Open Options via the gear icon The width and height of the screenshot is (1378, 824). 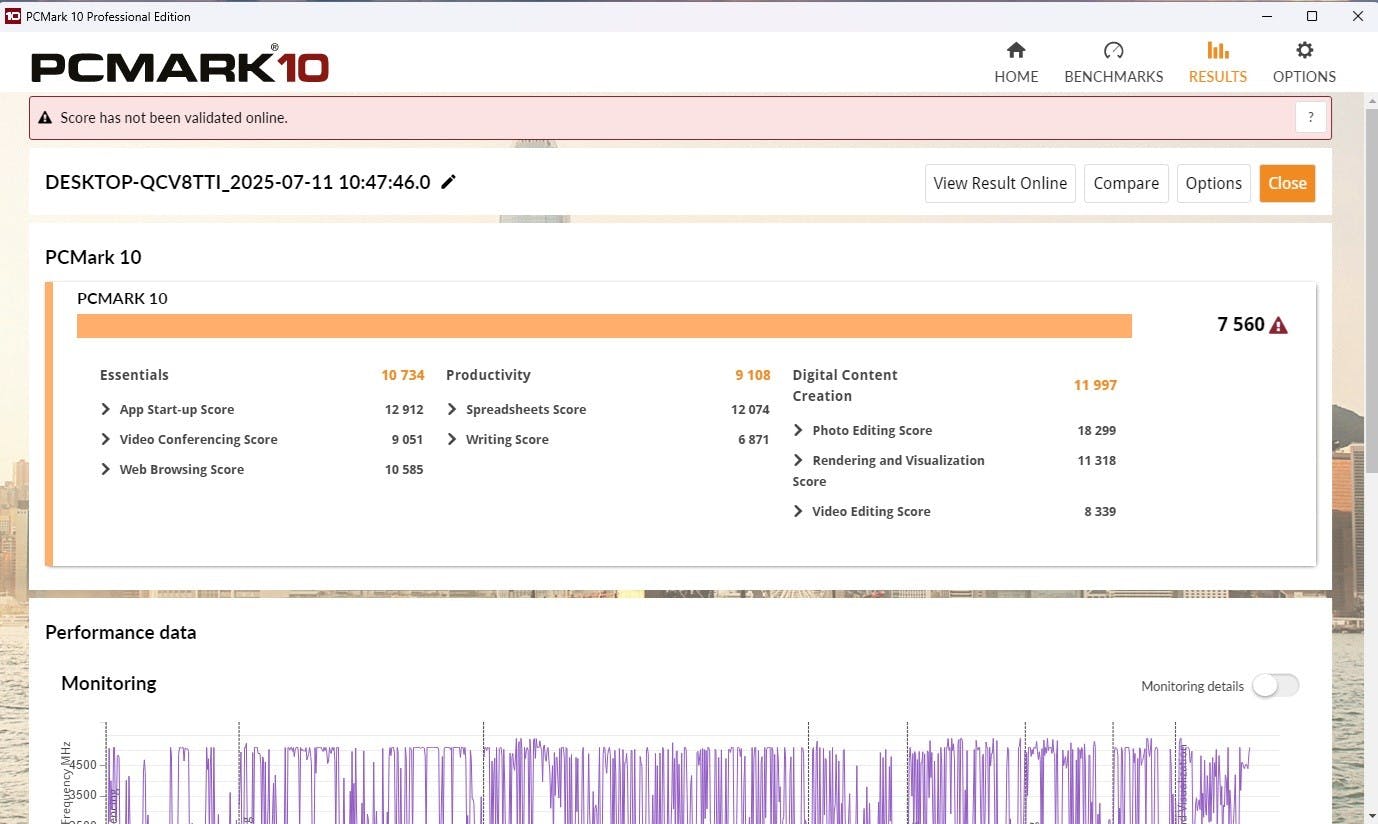point(1304,50)
